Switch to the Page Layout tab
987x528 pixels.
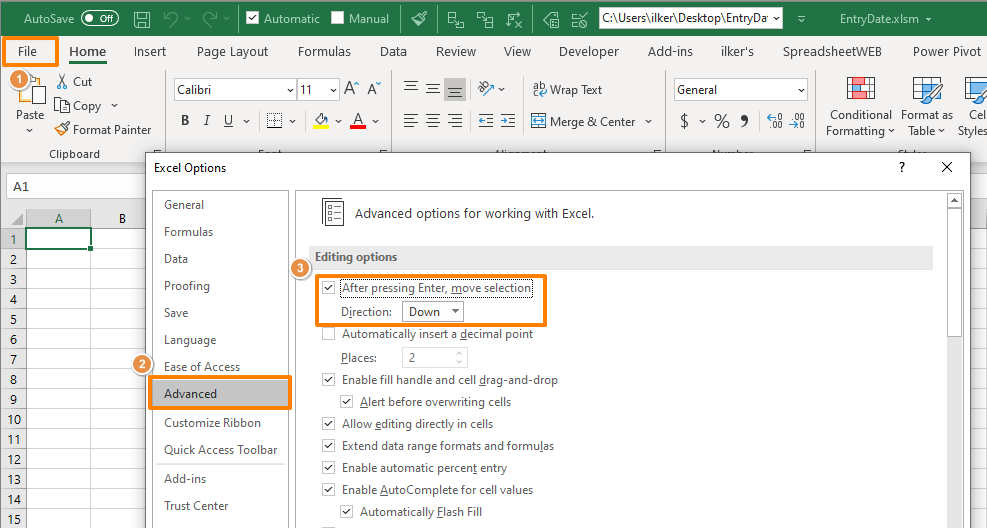pyautogui.click(x=232, y=52)
